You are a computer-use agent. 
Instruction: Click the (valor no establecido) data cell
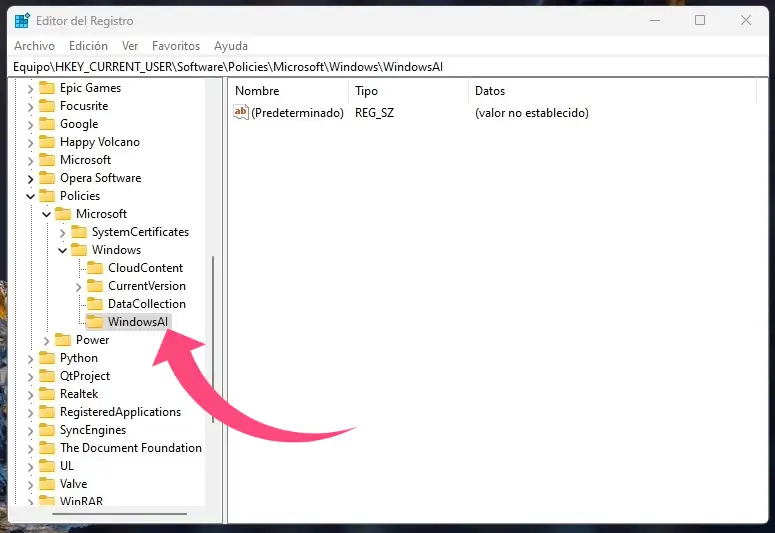(x=531, y=113)
